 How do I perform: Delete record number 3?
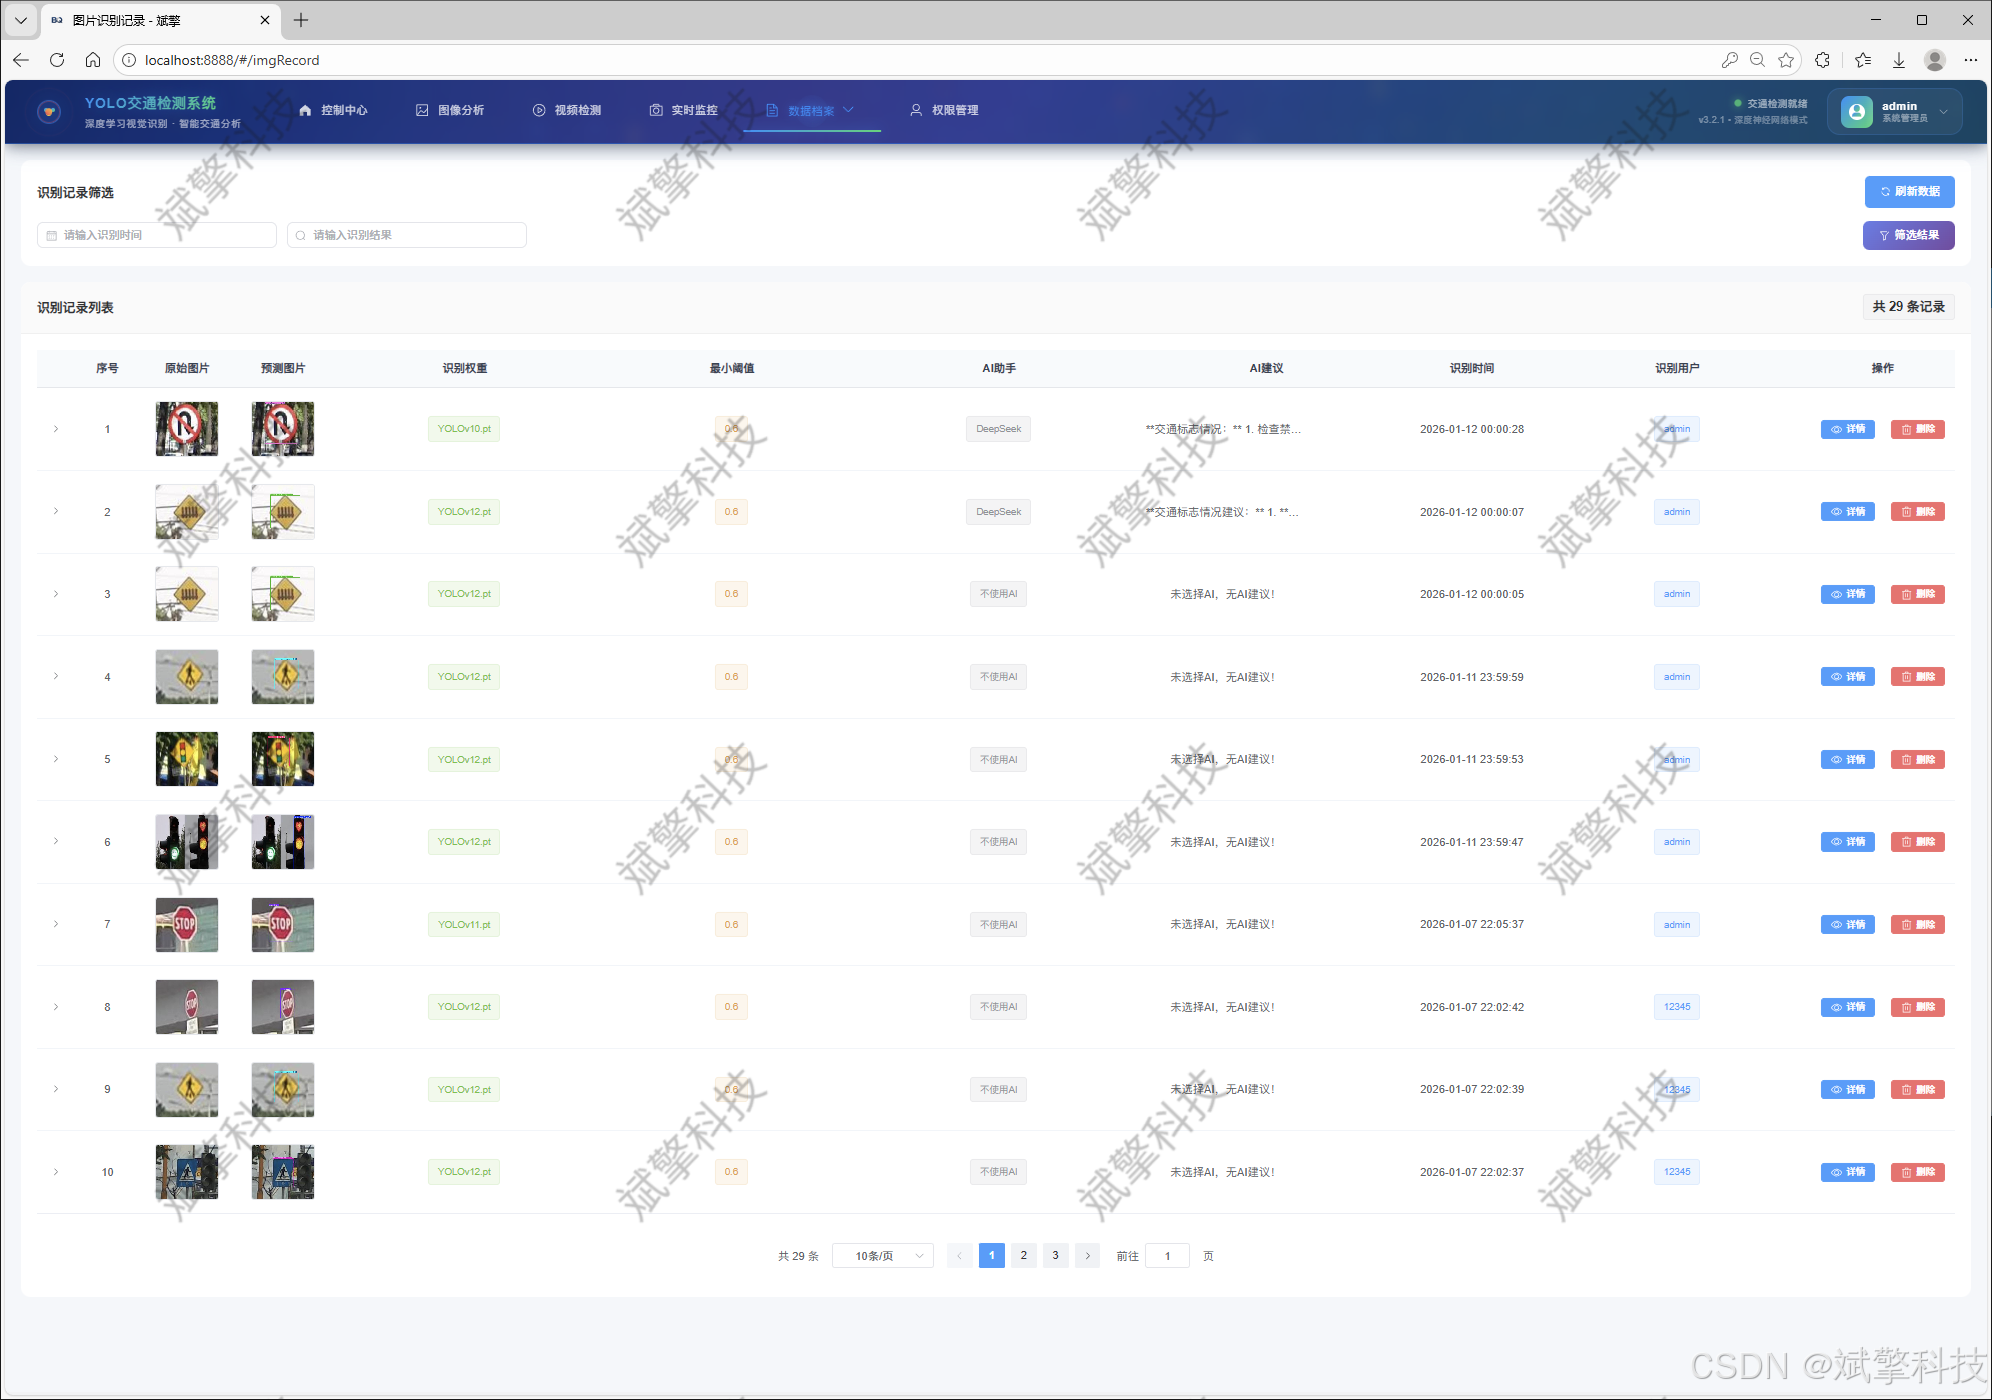(1917, 594)
